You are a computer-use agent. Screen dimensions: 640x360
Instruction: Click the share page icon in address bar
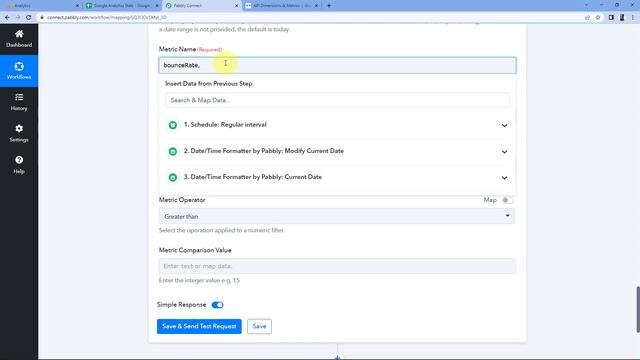tap(587, 18)
